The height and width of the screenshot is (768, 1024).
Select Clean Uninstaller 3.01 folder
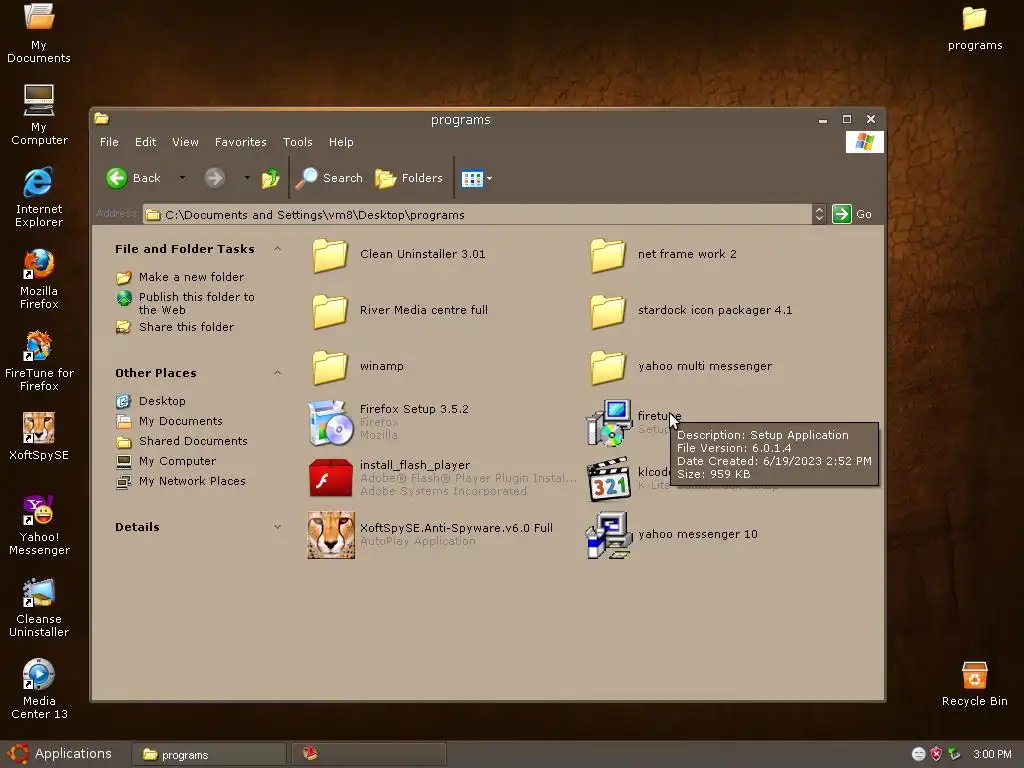tap(398, 254)
